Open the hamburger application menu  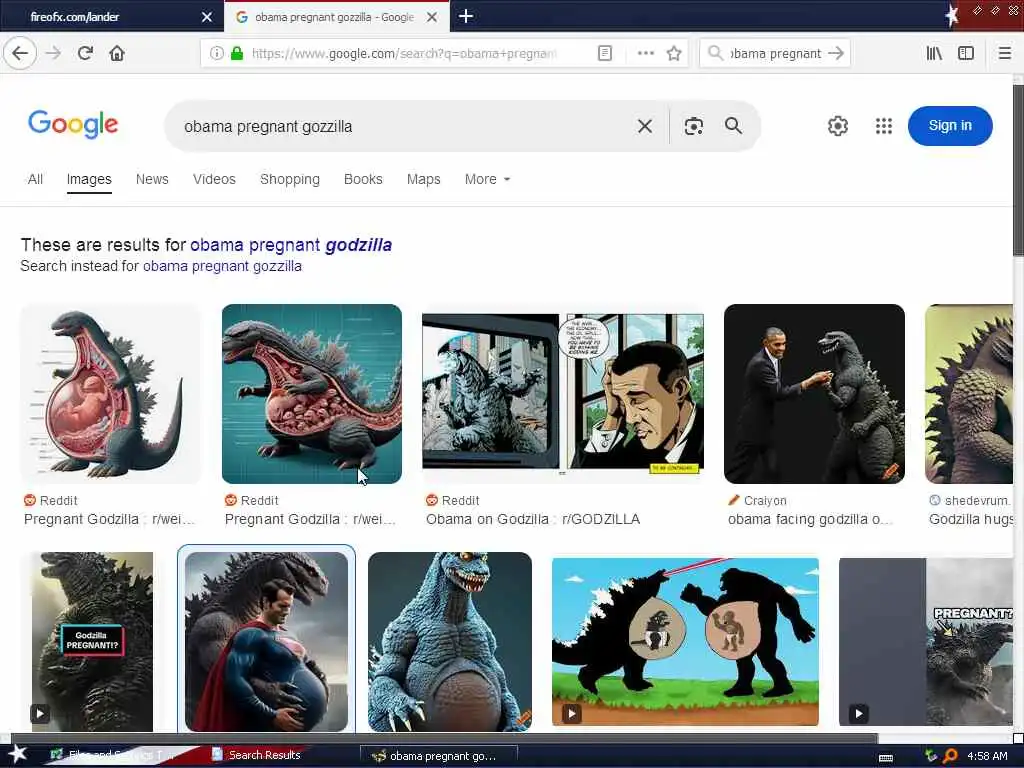click(1005, 54)
